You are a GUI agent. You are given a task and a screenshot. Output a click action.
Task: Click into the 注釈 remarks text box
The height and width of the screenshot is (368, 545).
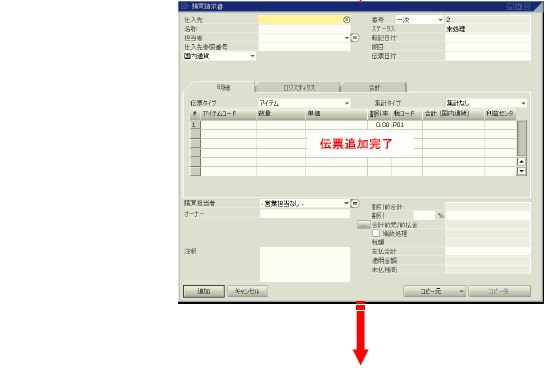tap(305, 264)
